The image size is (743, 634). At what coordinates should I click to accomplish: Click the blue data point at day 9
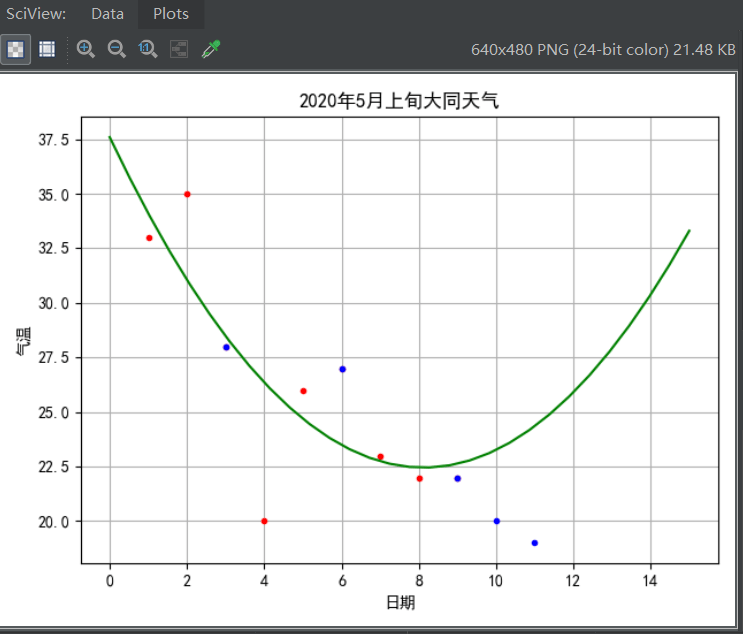pyautogui.click(x=458, y=479)
